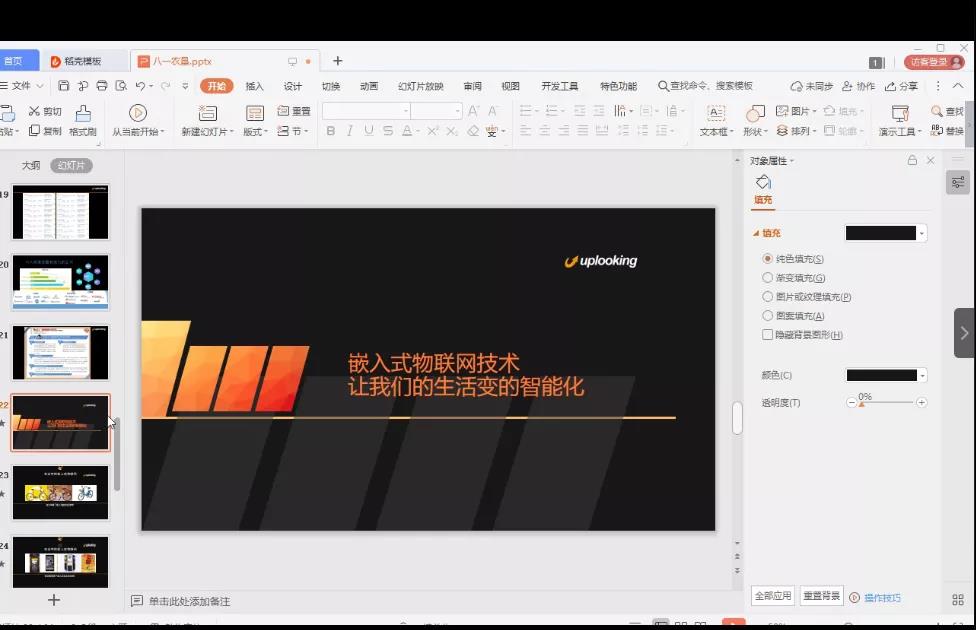Enable 隐藏背景图形(H) checkbox
The image size is (976, 630).
tap(768, 335)
